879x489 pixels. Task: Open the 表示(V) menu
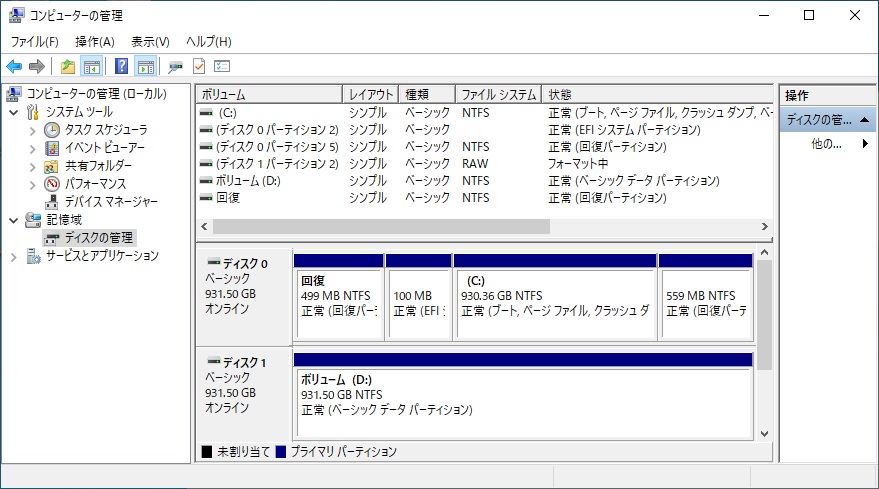150,41
